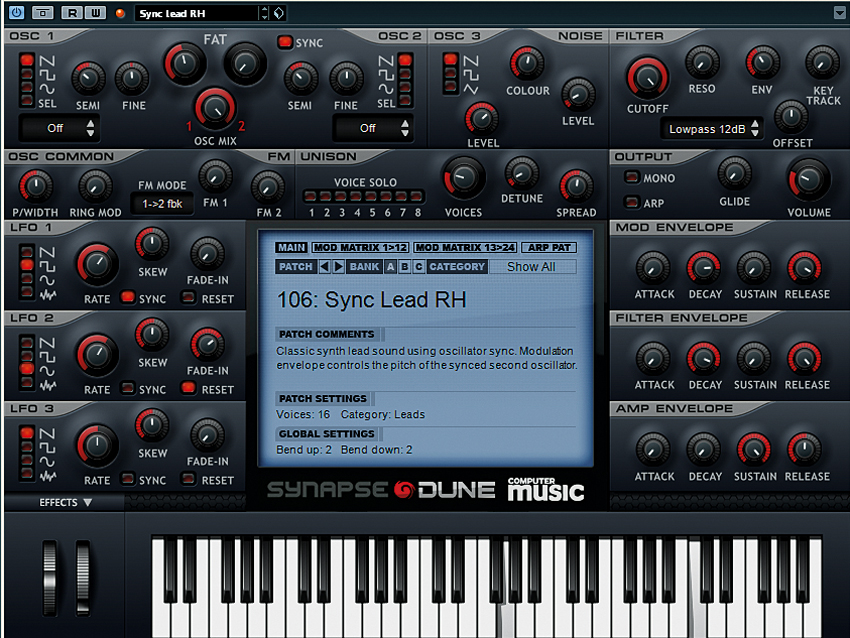The image size is (850, 638).
Task: Click the W write automation button
Action: (95, 12)
